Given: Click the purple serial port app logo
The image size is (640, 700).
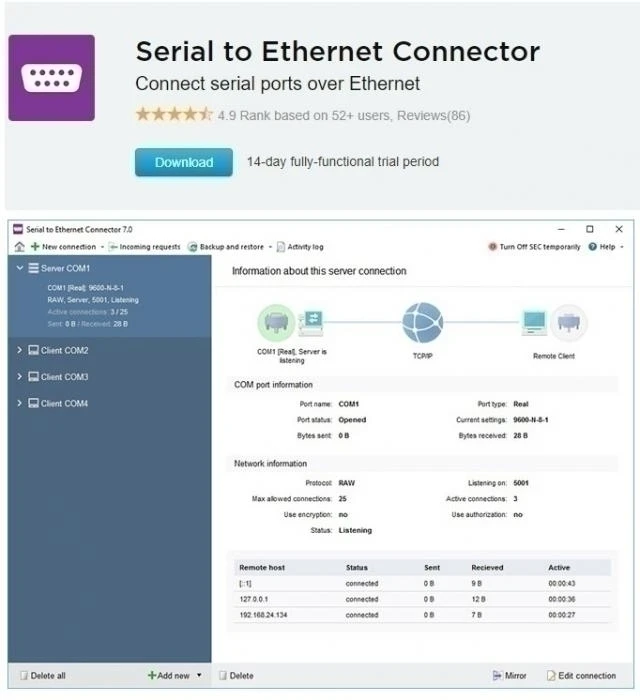Looking at the screenshot, I should pos(51,78).
